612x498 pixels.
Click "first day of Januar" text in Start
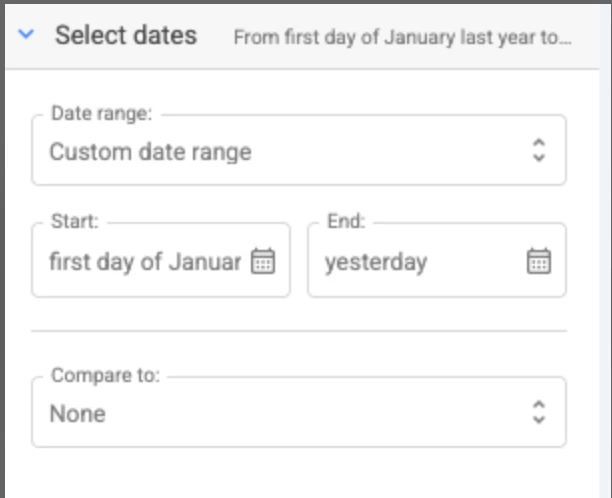click(x=145, y=262)
